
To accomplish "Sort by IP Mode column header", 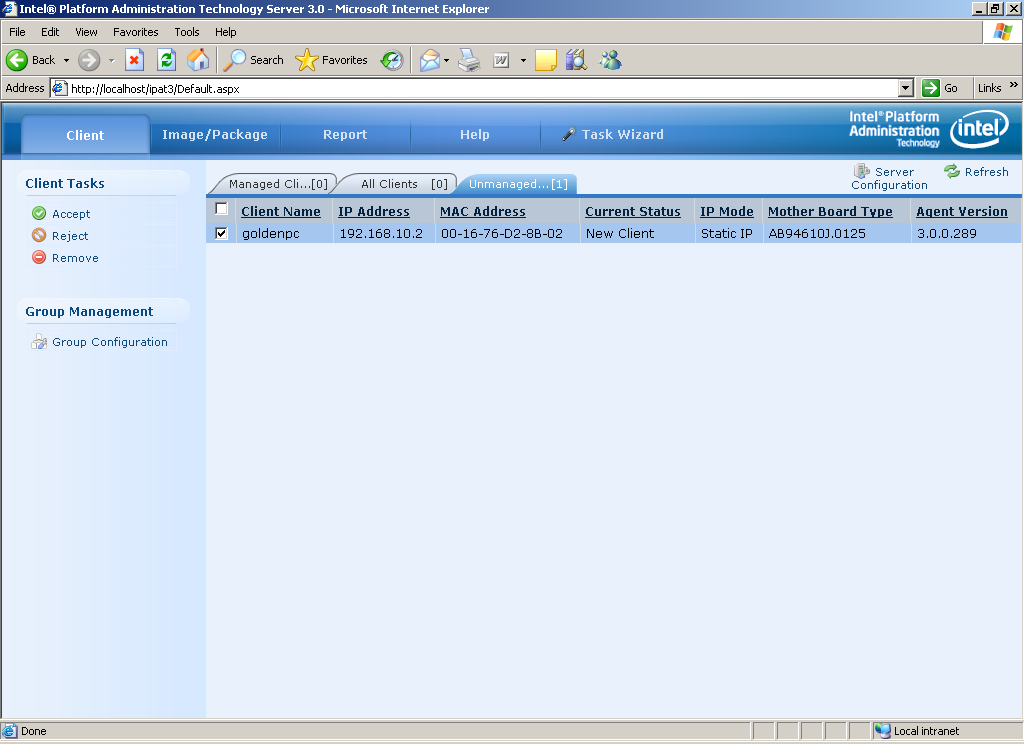I will (727, 212).
